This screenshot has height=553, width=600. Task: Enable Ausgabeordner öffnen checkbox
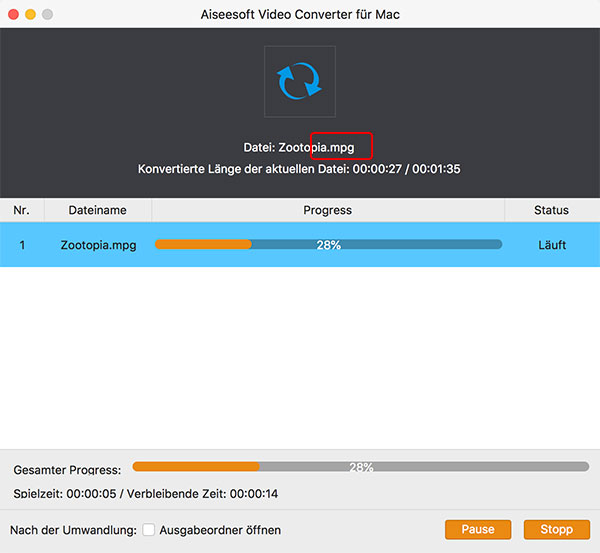click(x=148, y=530)
